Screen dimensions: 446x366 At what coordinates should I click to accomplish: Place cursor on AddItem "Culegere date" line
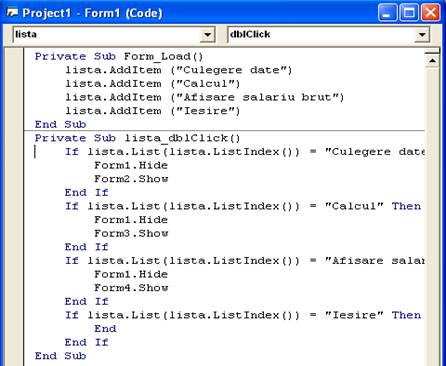click(x=178, y=70)
